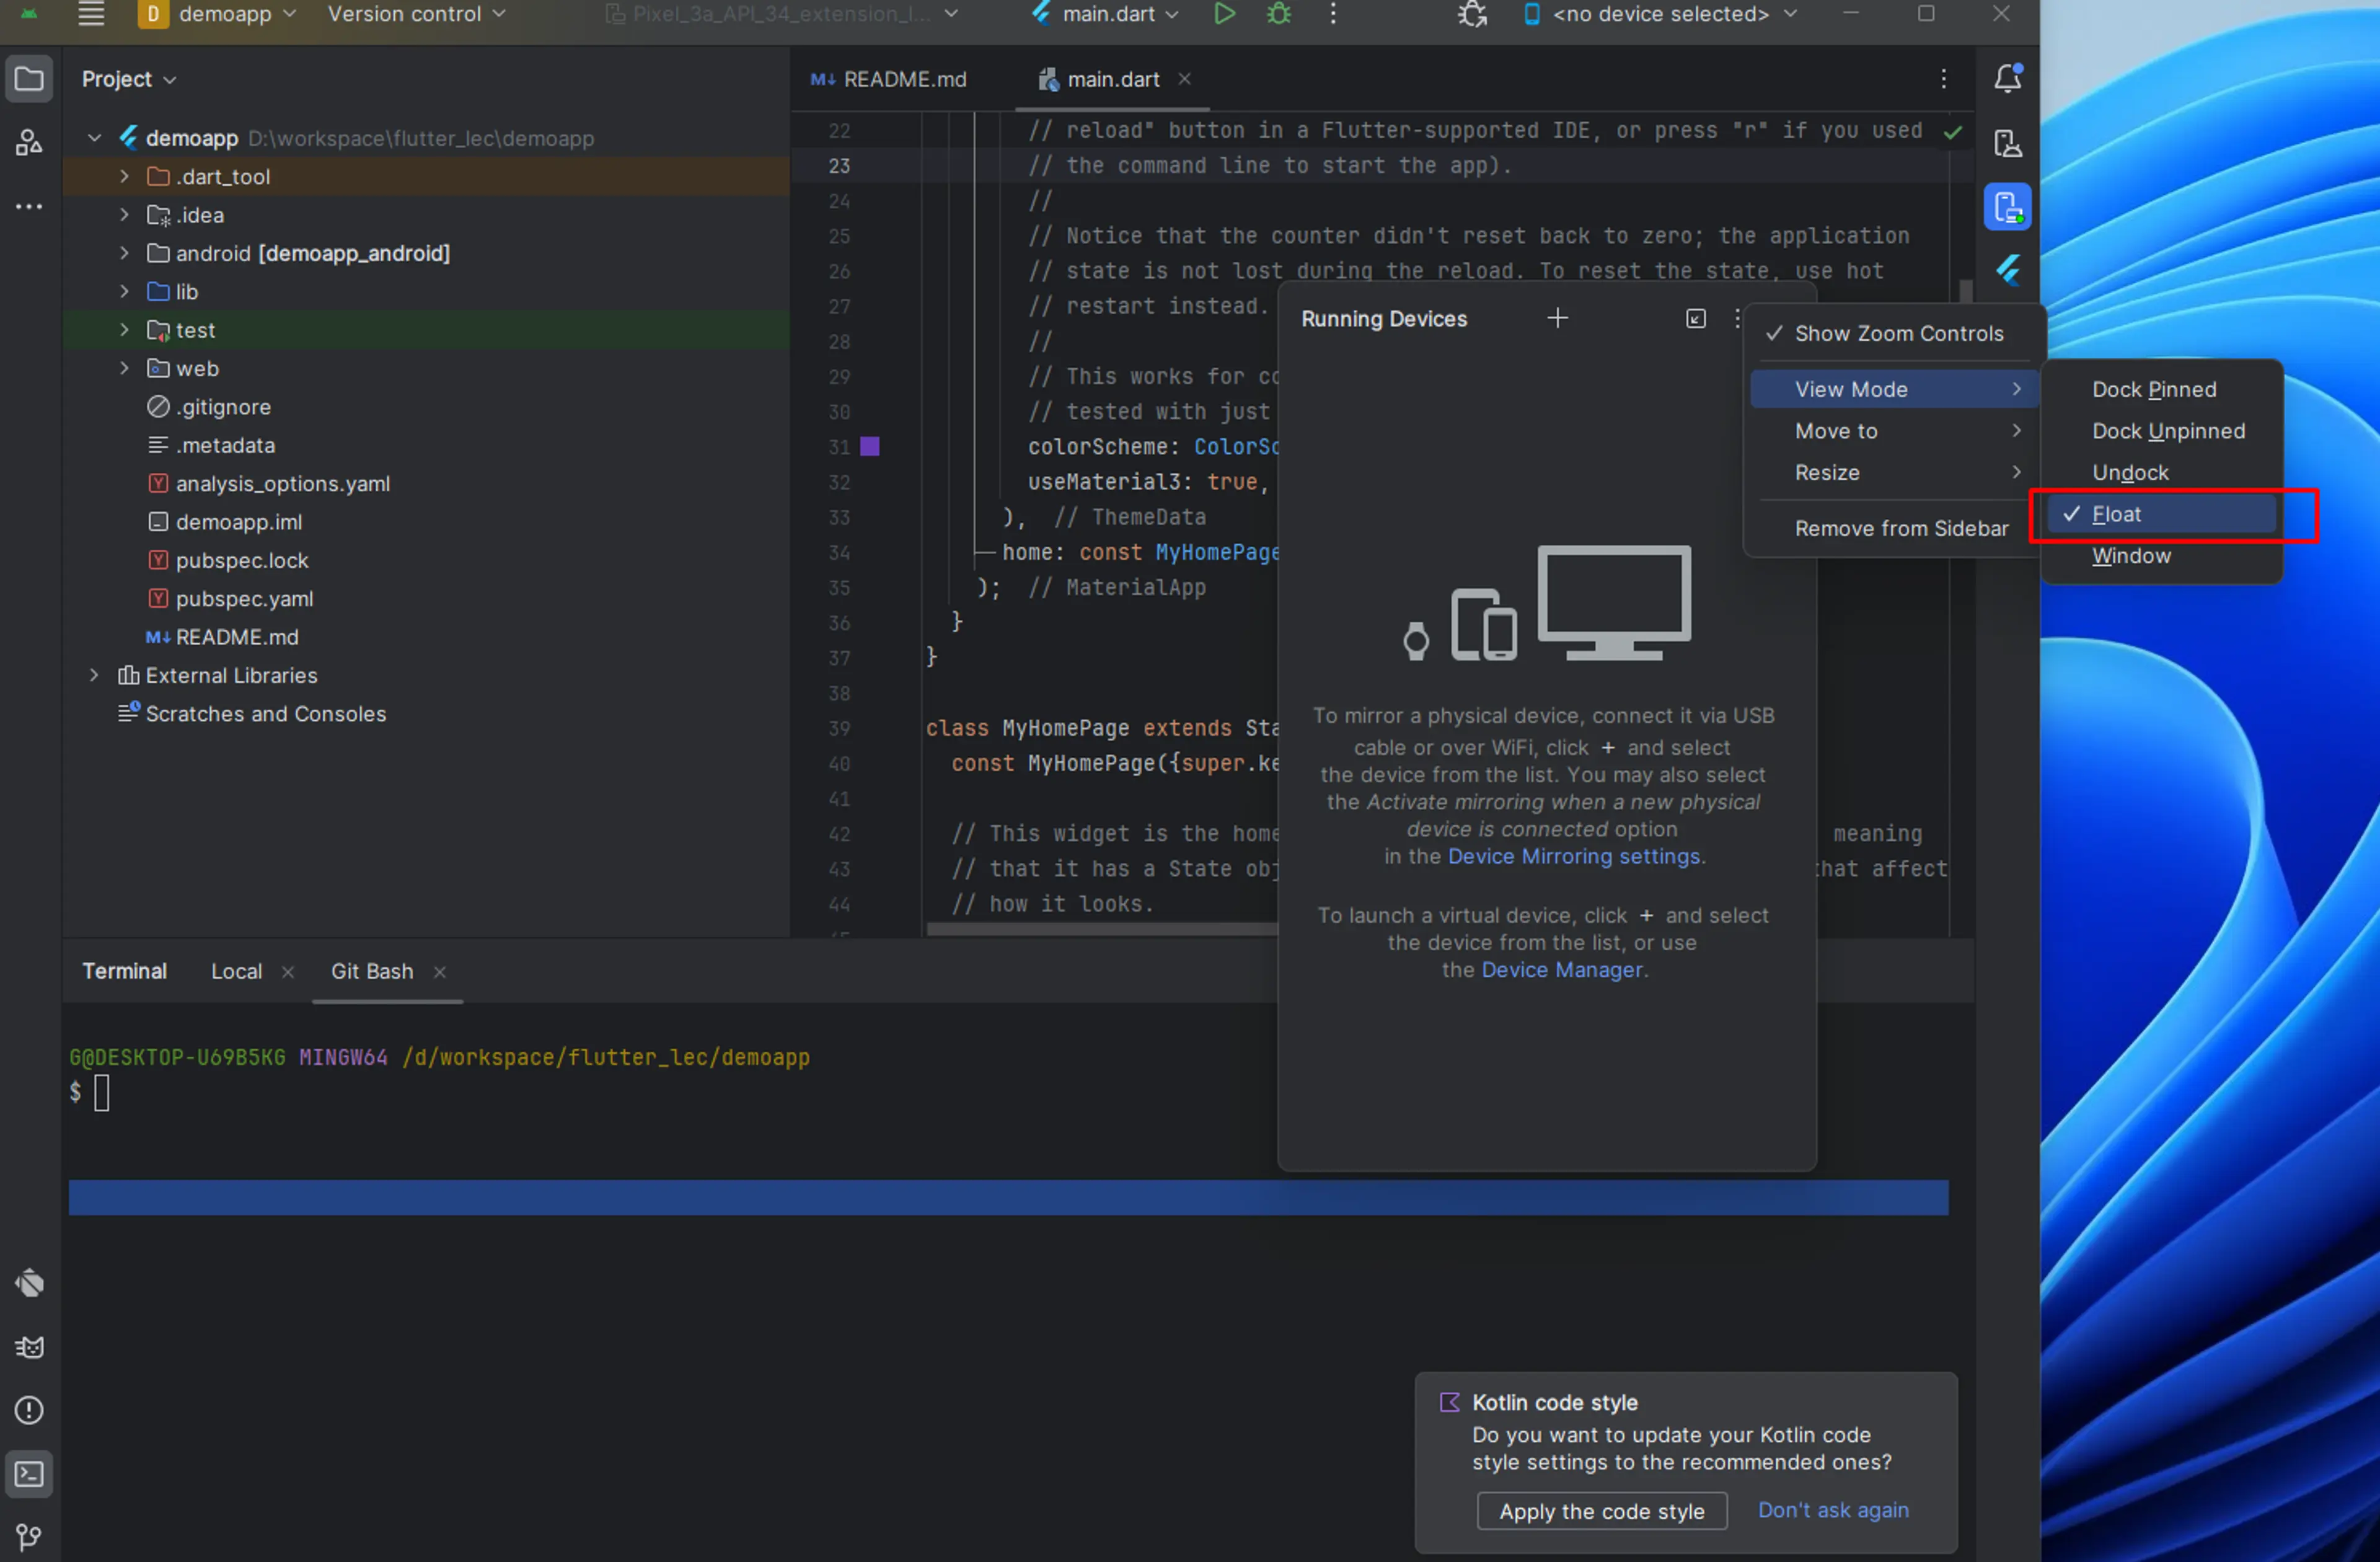Close the main.dart editor tab
This screenshot has height=1562, width=2380.
pos(1184,79)
